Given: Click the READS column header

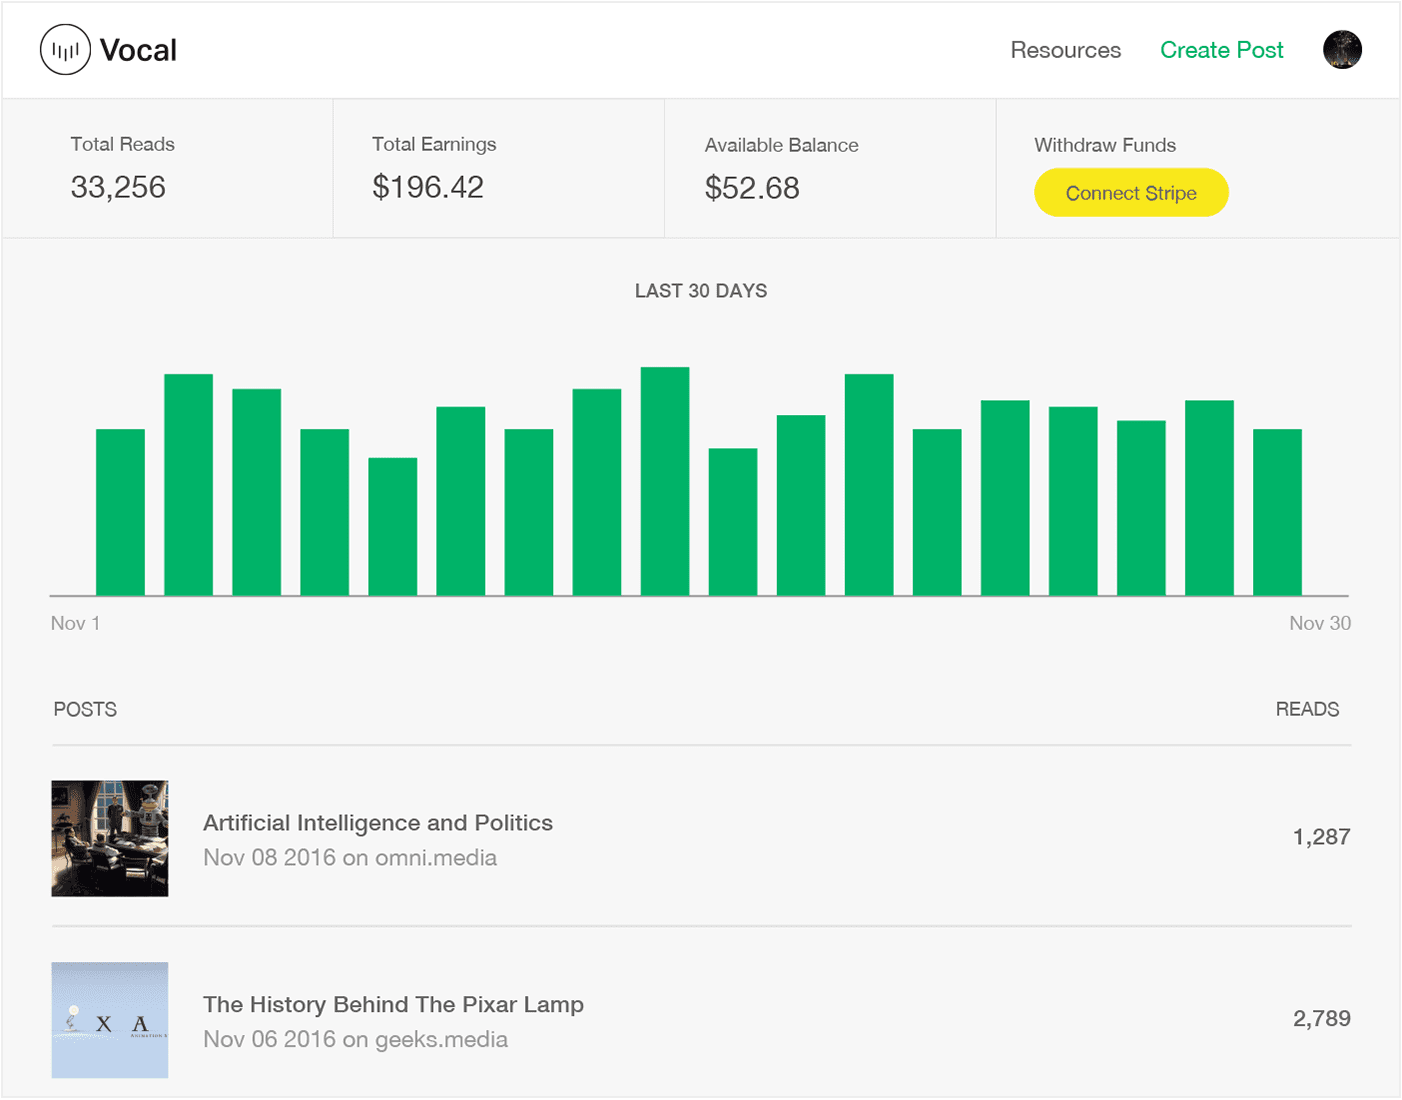Looking at the screenshot, I should click(1307, 709).
